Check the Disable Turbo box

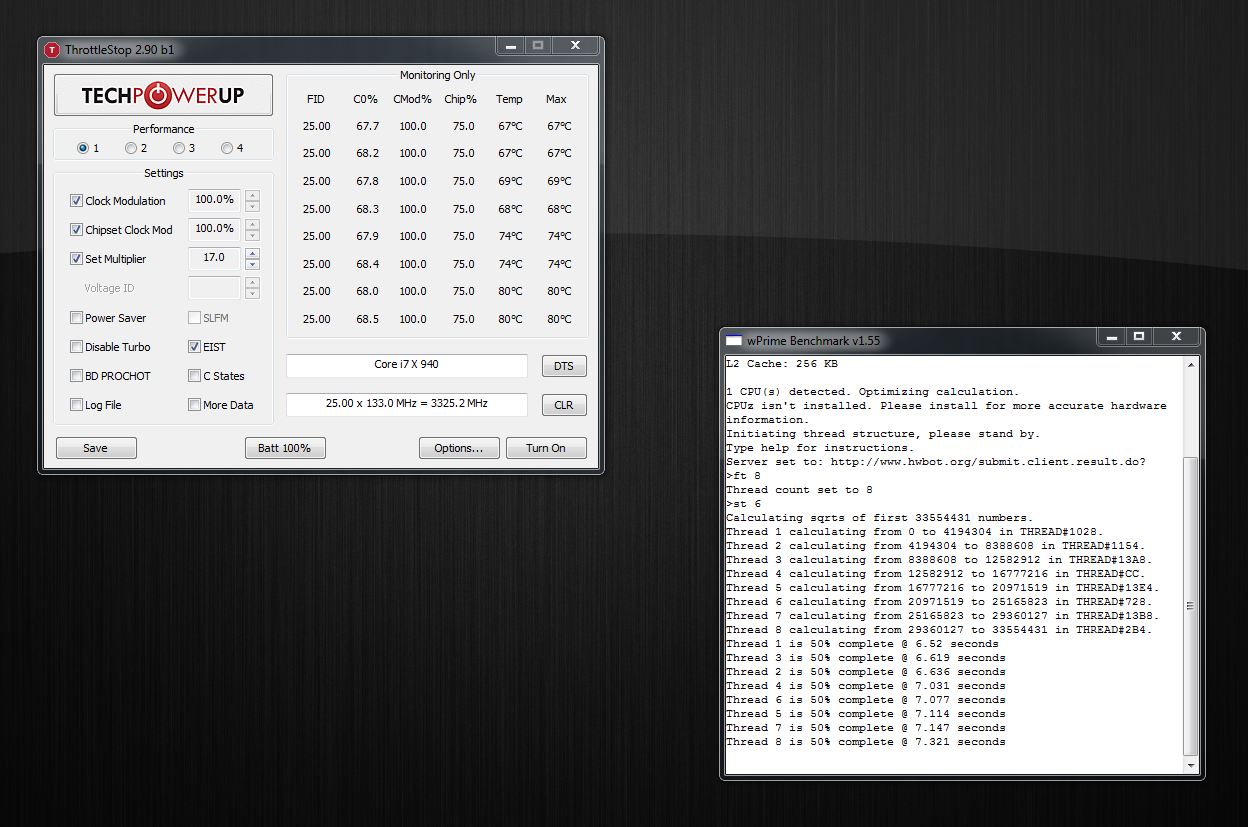[x=76, y=347]
